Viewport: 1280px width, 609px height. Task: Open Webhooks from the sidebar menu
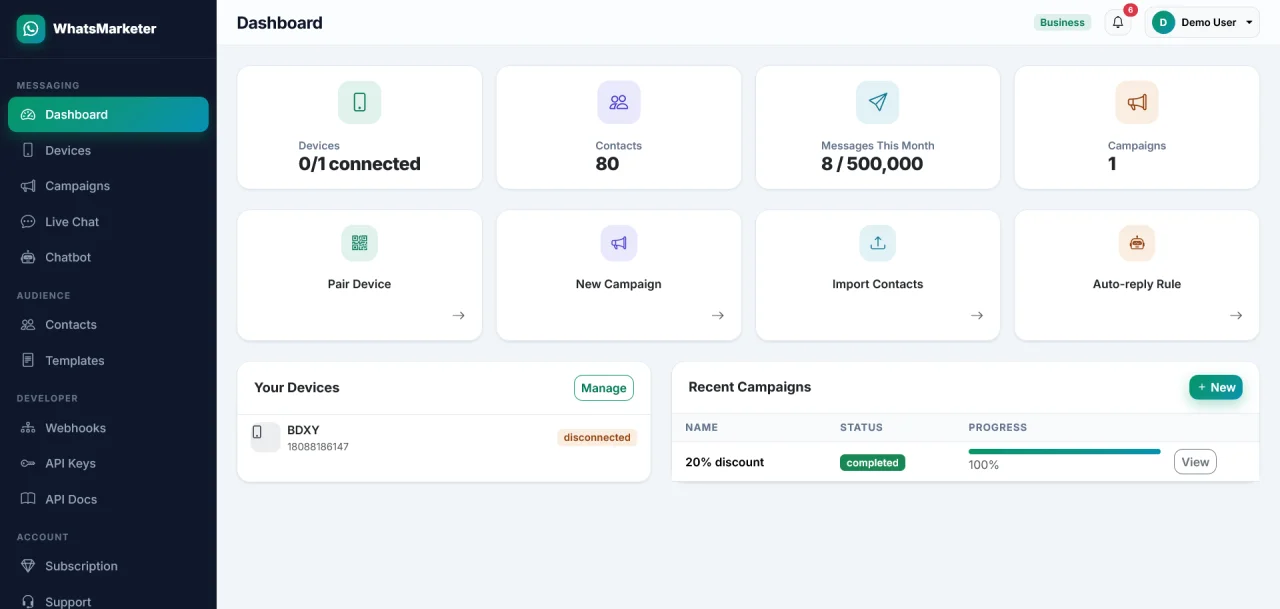point(108,428)
